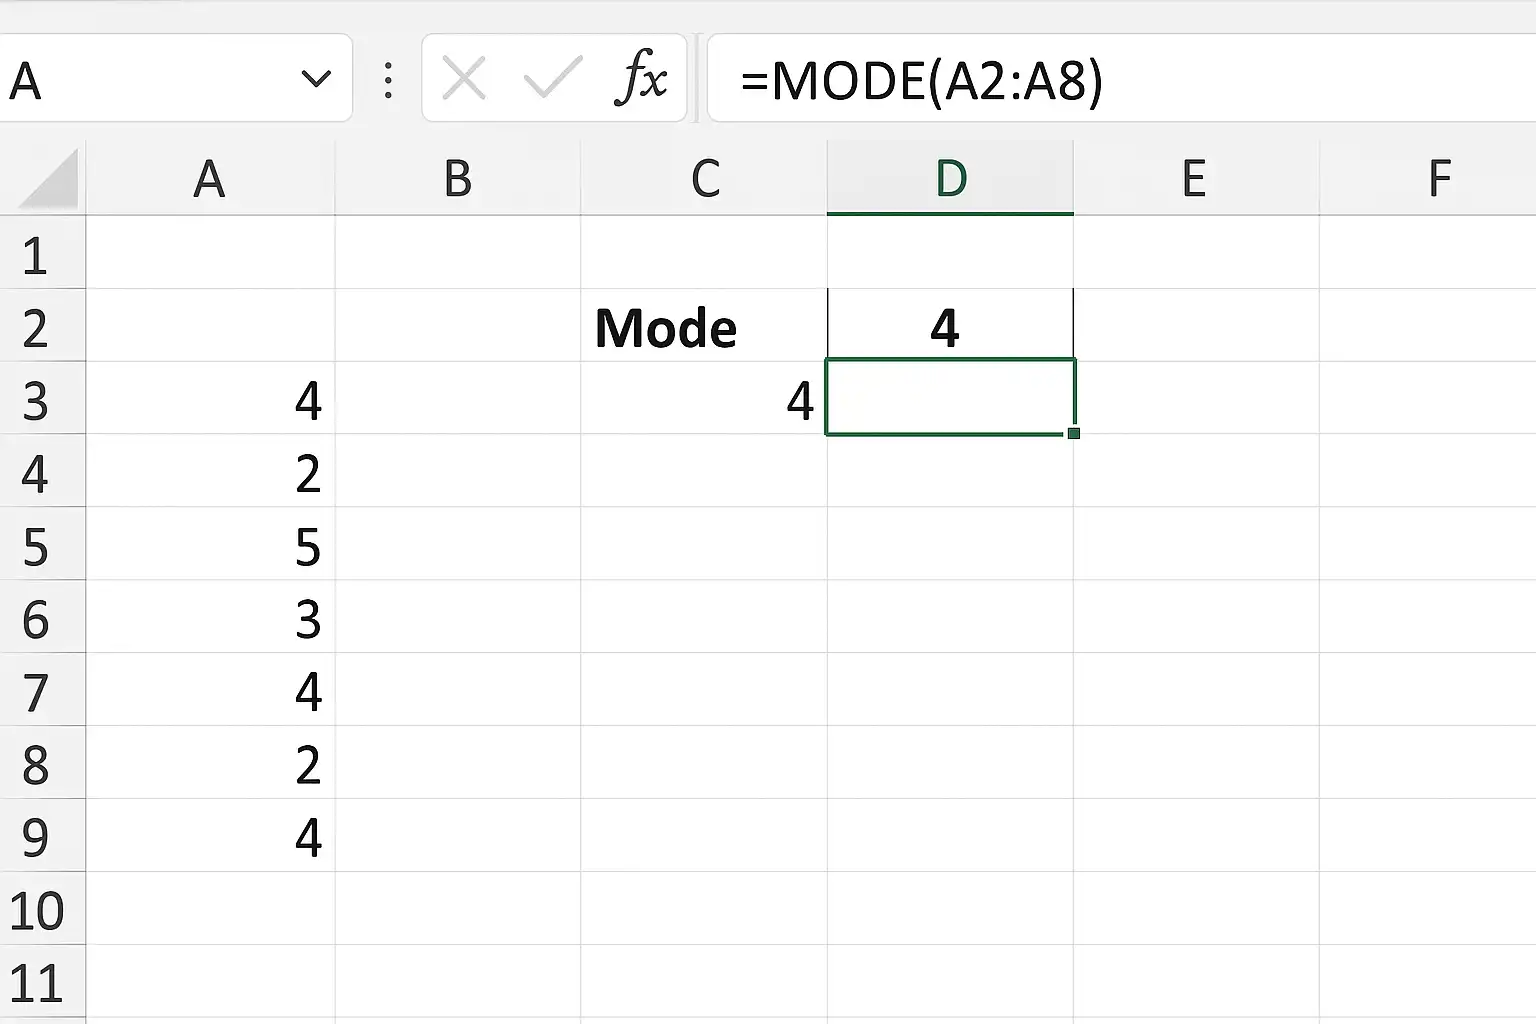Select column F header

[x=1438, y=180]
